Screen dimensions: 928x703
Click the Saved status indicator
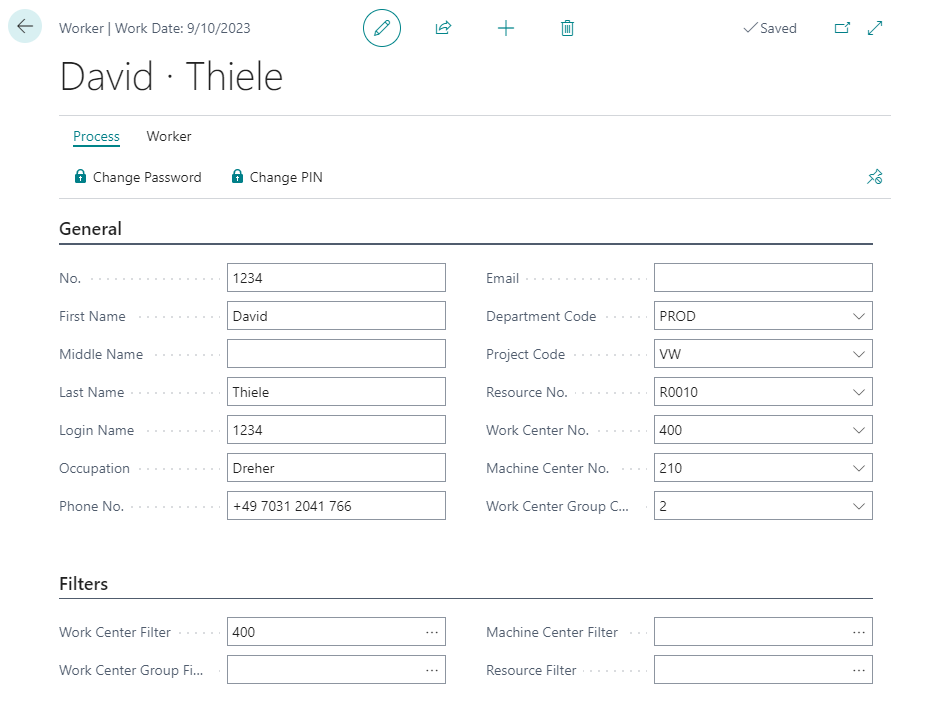(x=770, y=28)
